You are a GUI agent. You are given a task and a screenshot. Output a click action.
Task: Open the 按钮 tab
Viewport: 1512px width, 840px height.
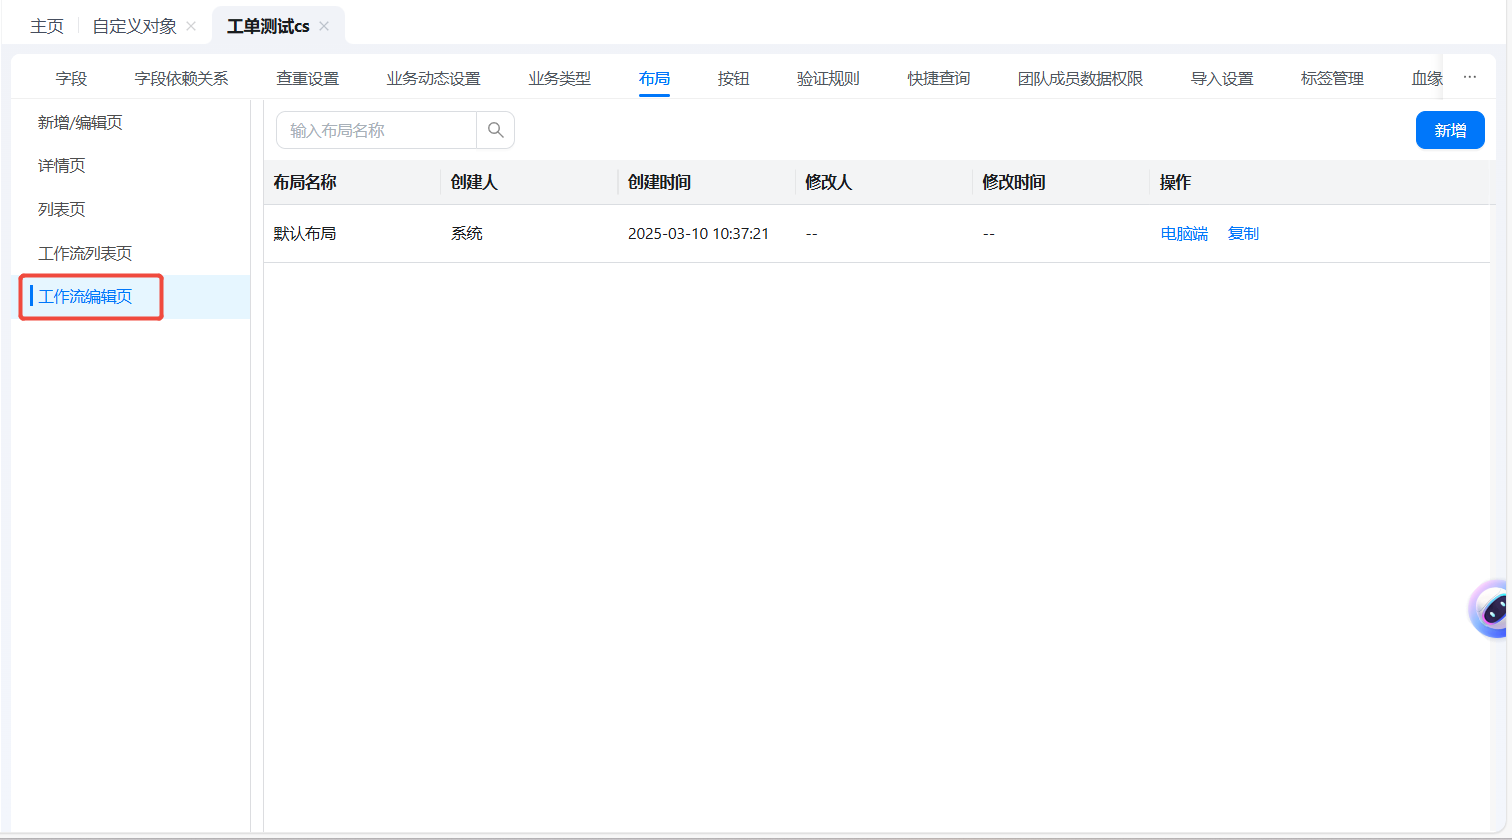pos(733,78)
